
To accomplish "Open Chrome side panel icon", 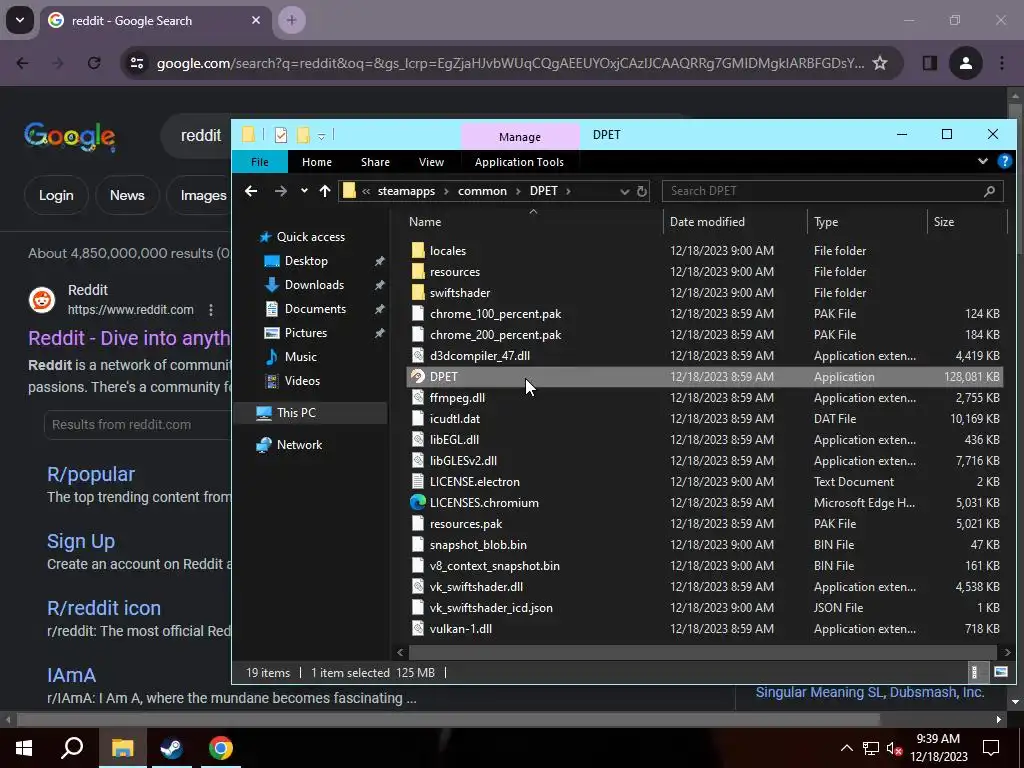I will click(929, 63).
